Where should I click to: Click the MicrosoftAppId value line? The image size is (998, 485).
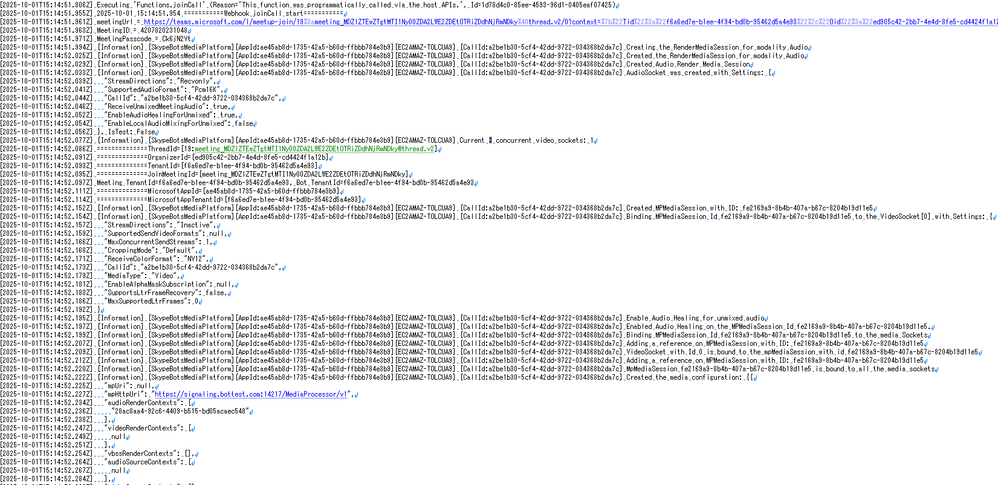(x=220, y=190)
